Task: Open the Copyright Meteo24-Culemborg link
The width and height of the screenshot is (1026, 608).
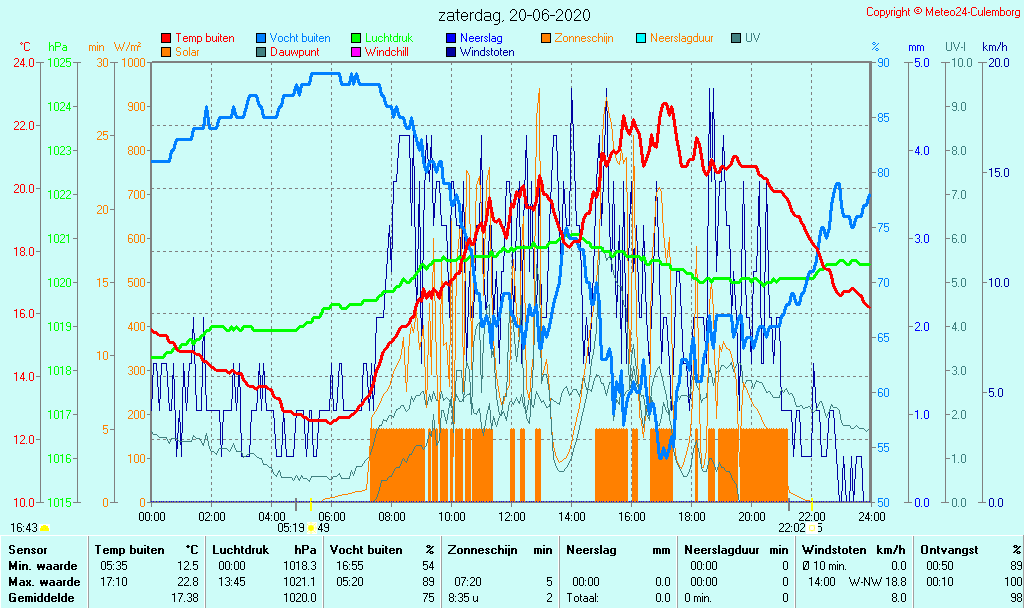Action: [x=943, y=12]
